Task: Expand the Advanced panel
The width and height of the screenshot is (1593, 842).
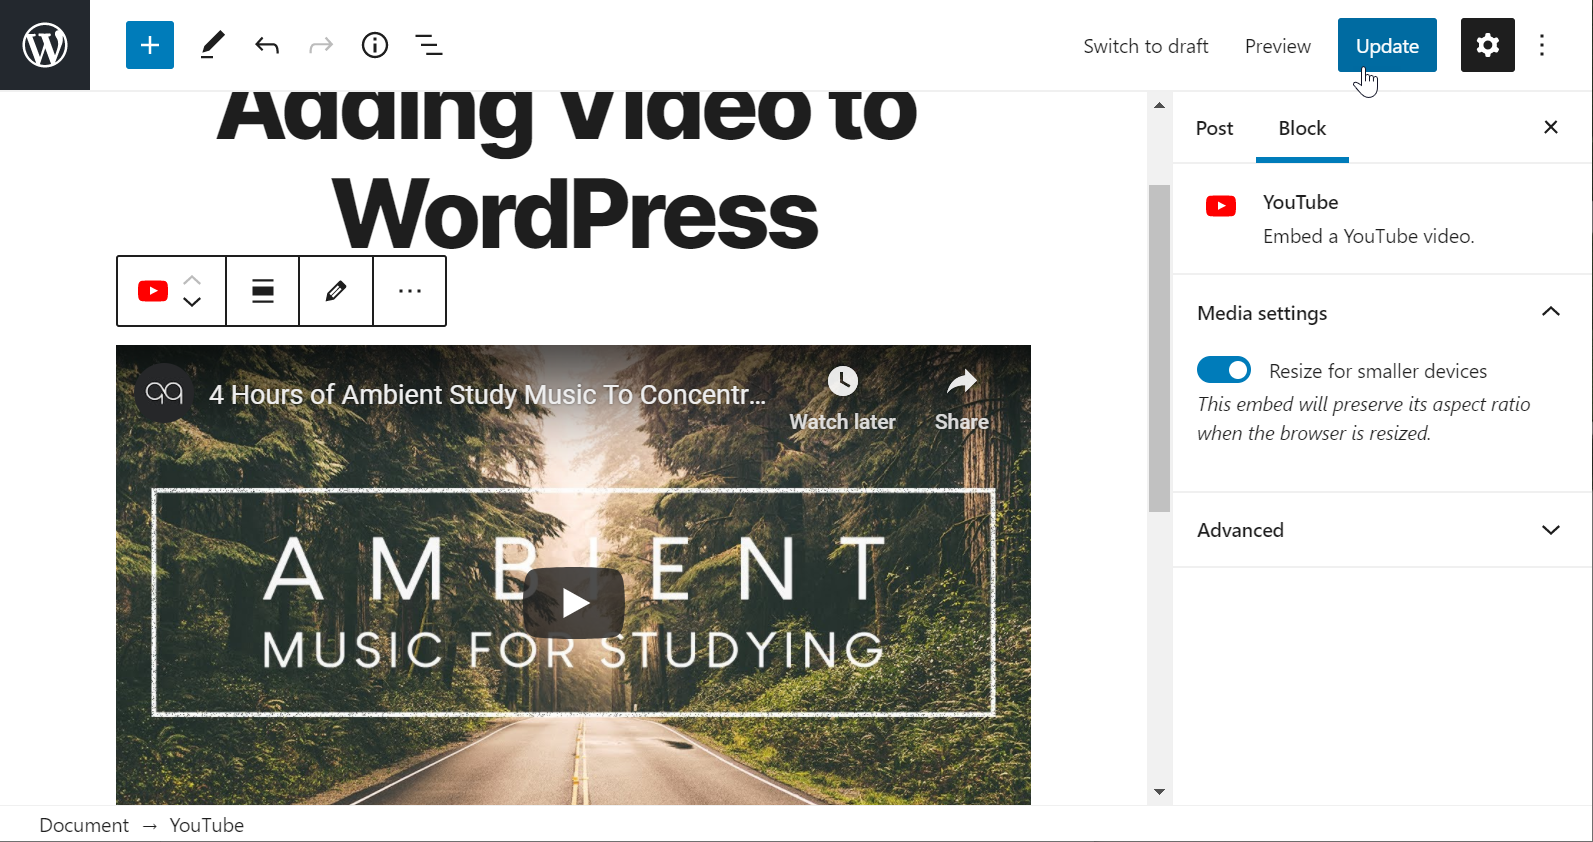Action: 1381,530
